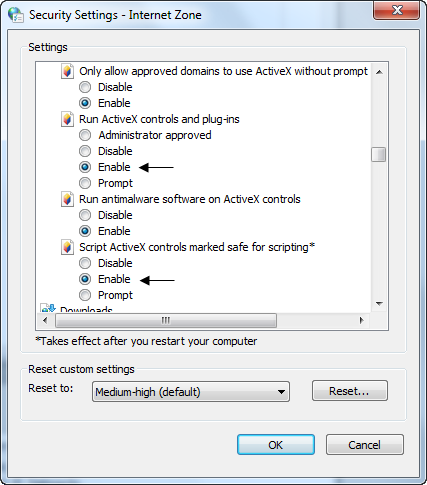
Task: Click the icon beside Run ActiveX controls and plug-ins
Action: (x=67, y=119)
